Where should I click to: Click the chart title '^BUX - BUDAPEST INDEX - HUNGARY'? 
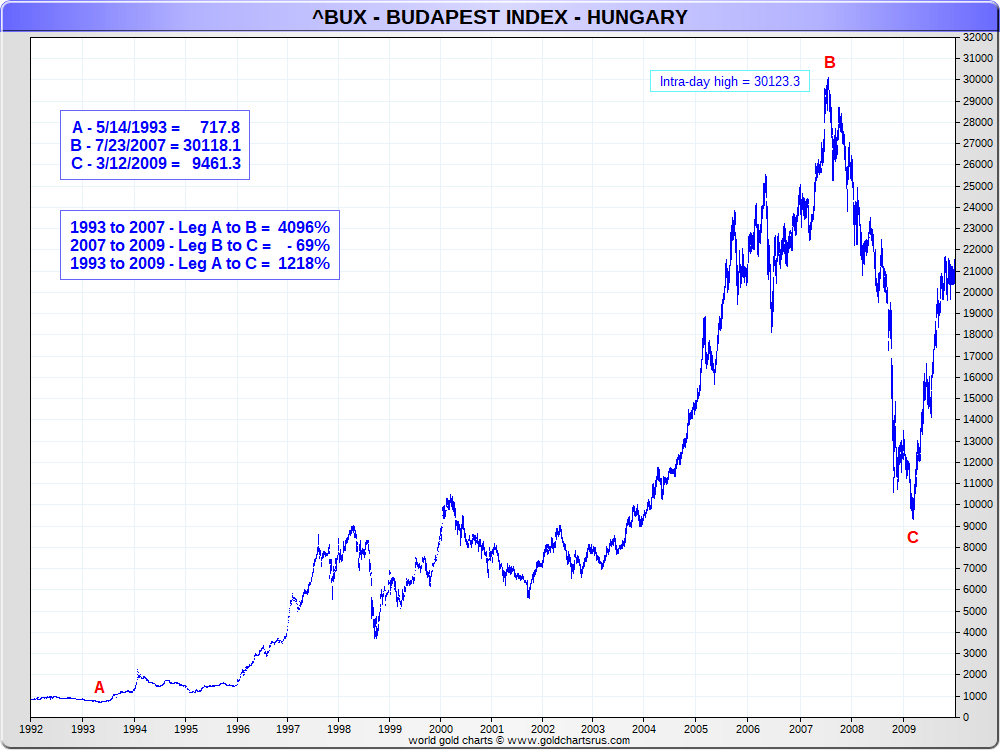tap(499, 17)
